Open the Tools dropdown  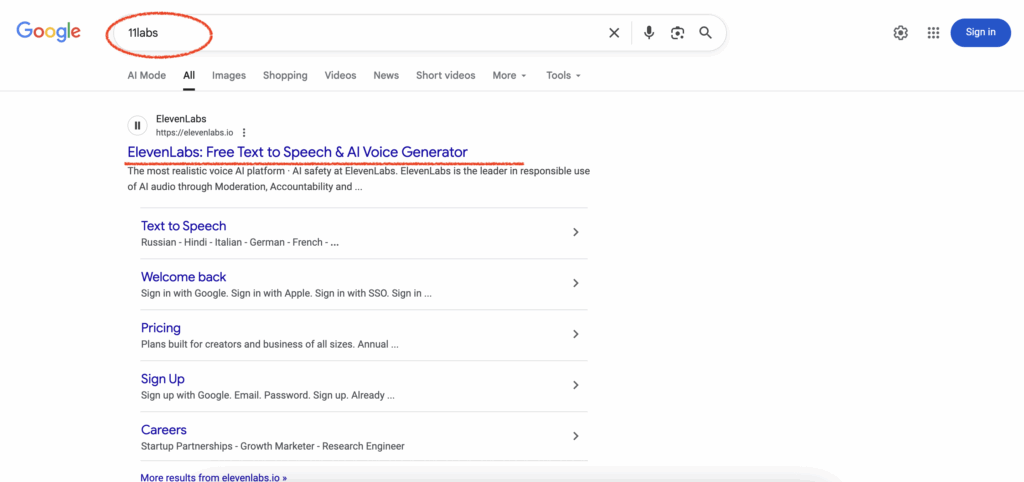pyautogui.click(x=563, y=75)
